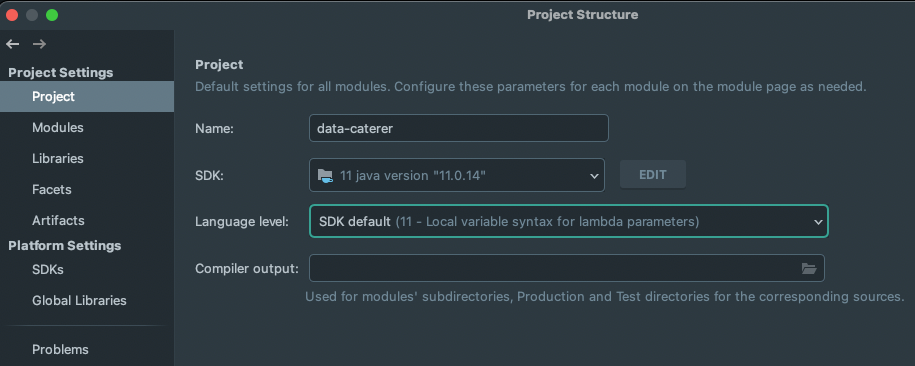915x366 pixels.
Task: Click the EDIT button next to SDK
Action: pyautogui.click(x=652, y=175)
